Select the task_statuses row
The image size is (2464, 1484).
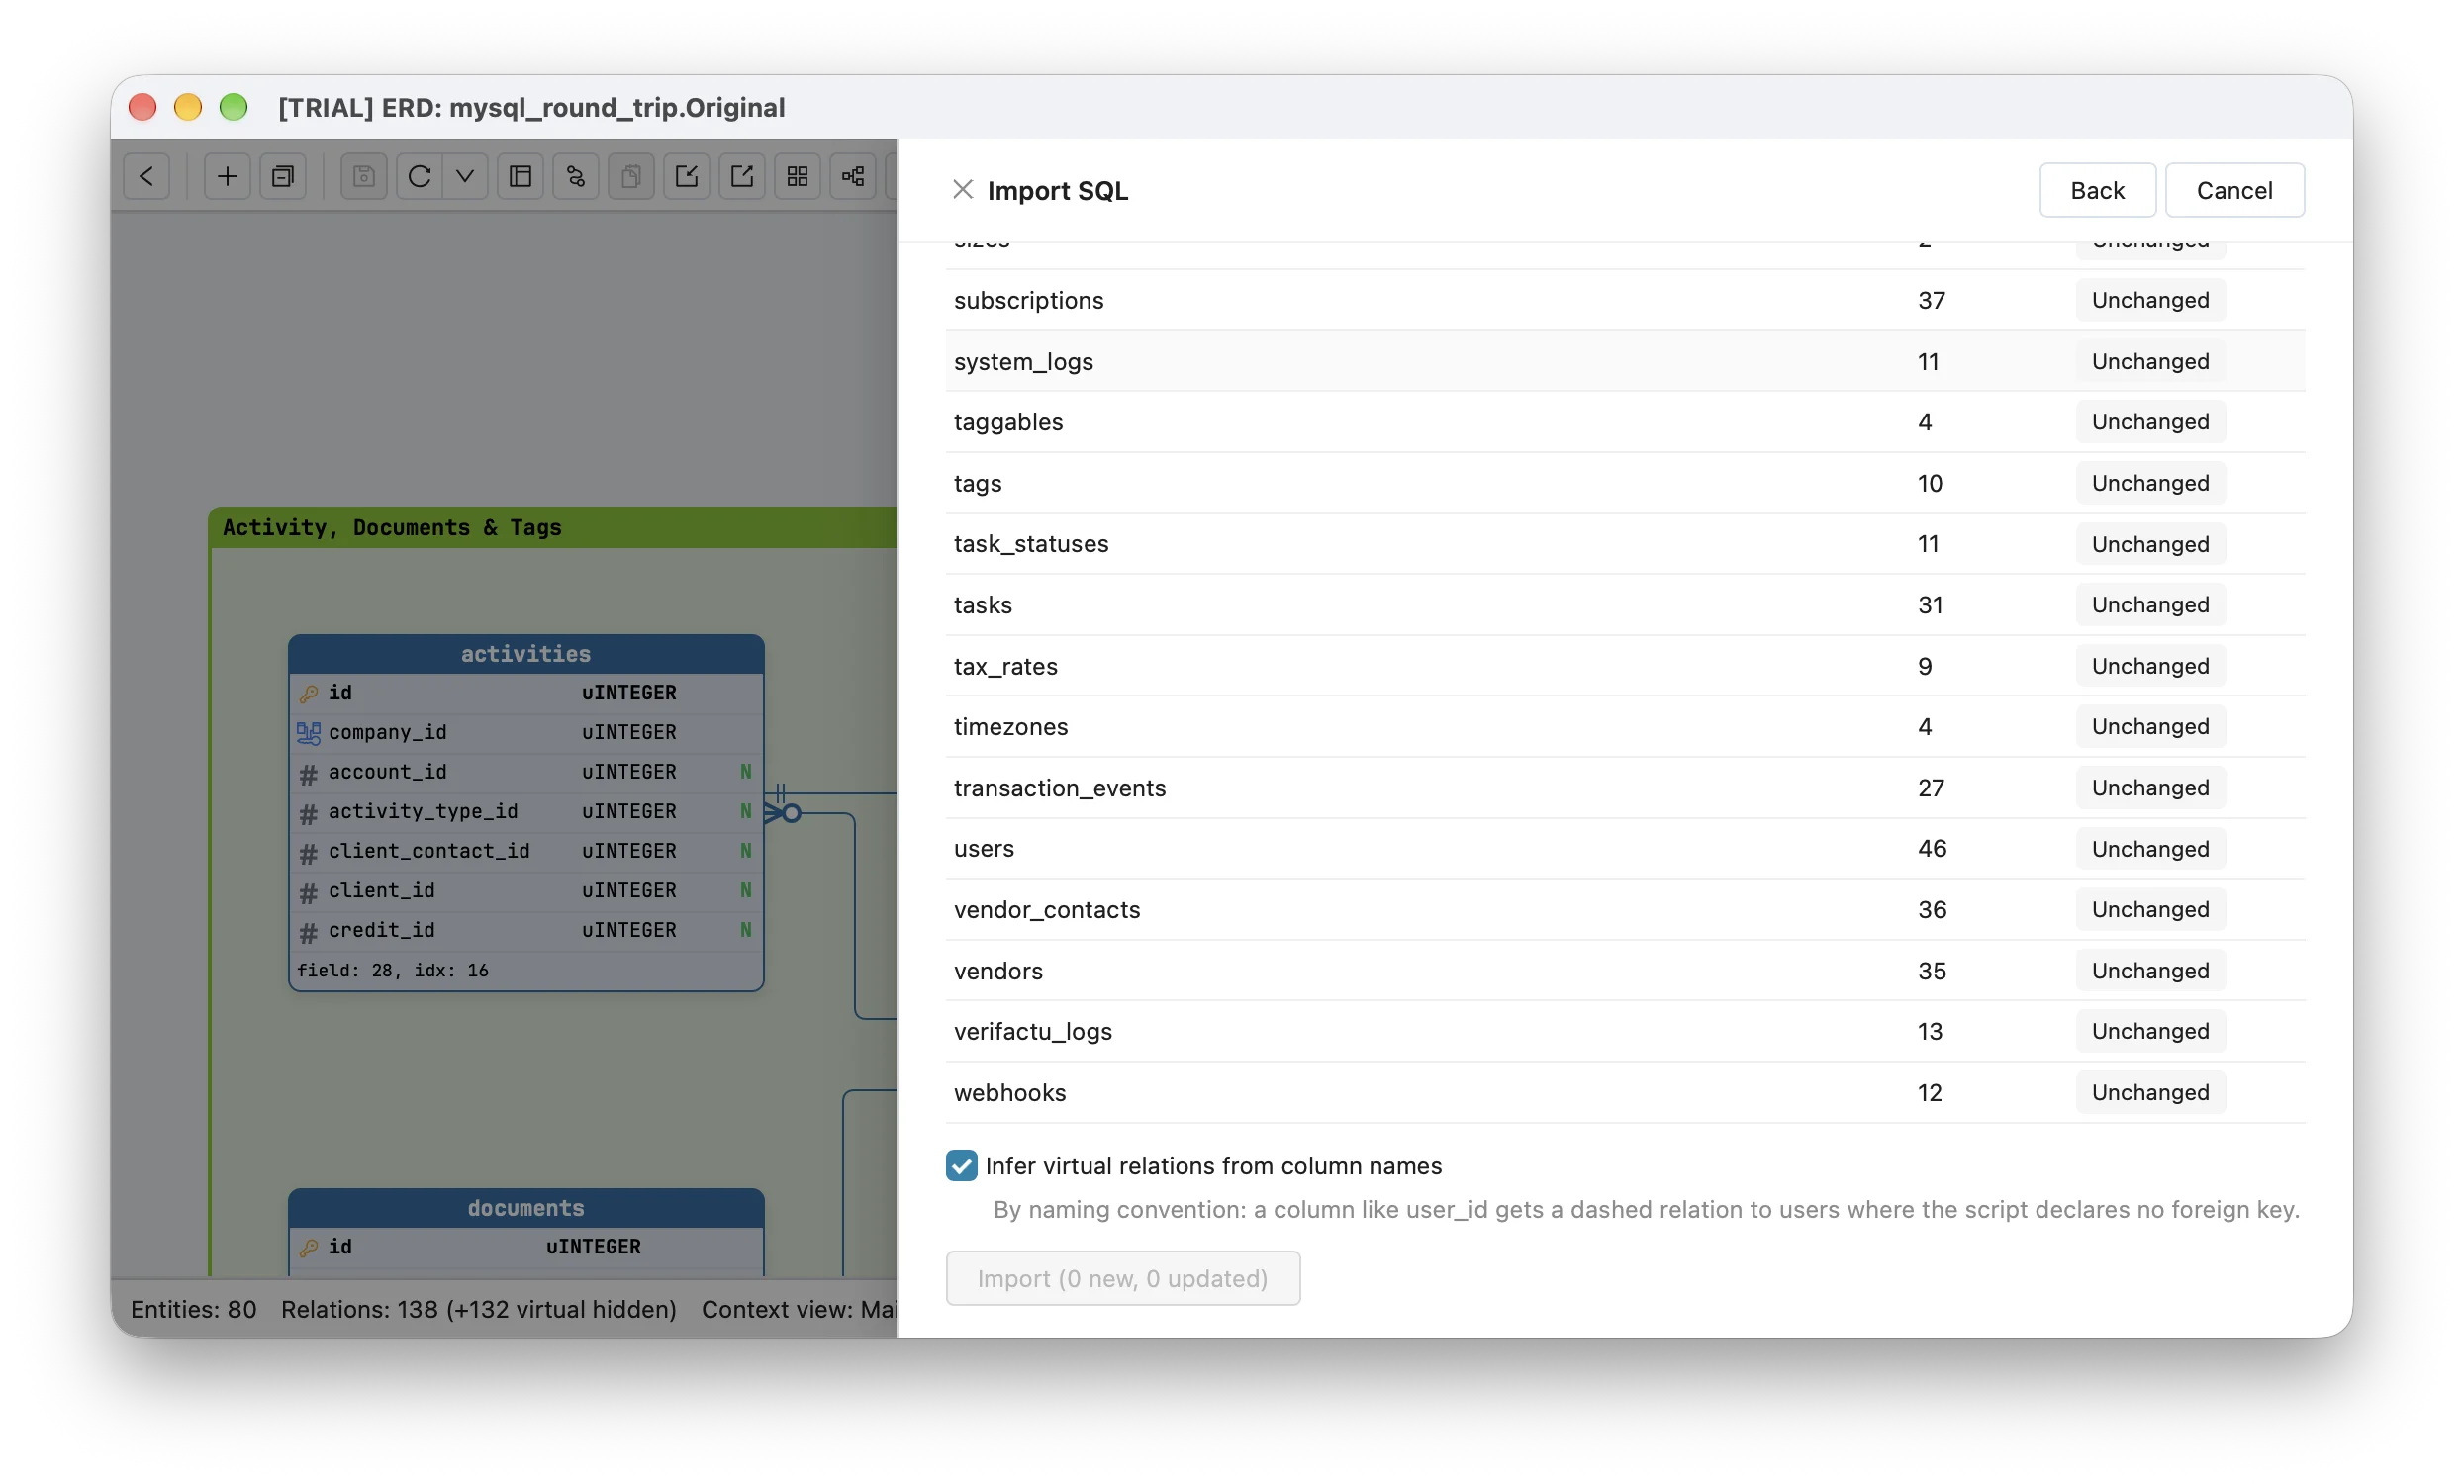click(1625, 544)
